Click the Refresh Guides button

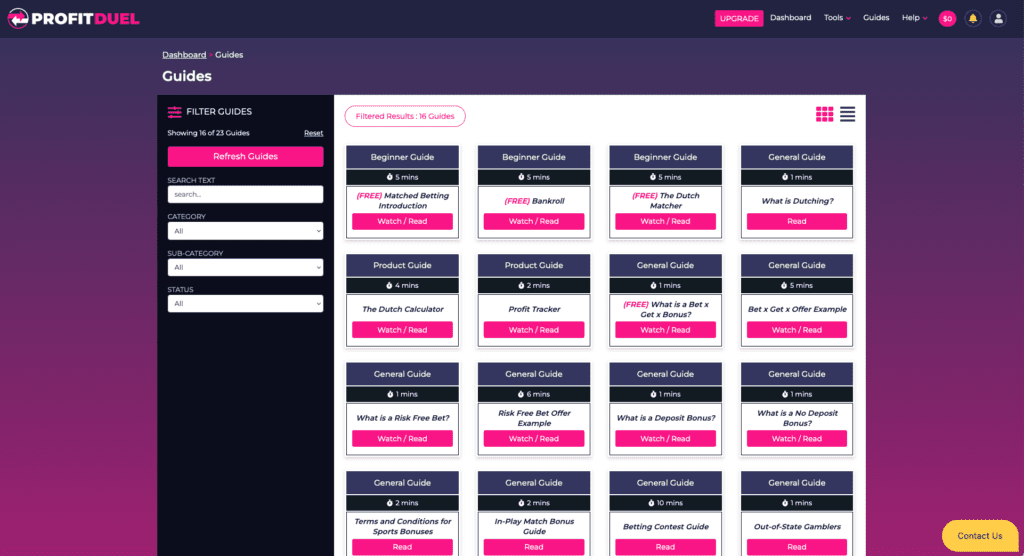click(x=245, y=156)
